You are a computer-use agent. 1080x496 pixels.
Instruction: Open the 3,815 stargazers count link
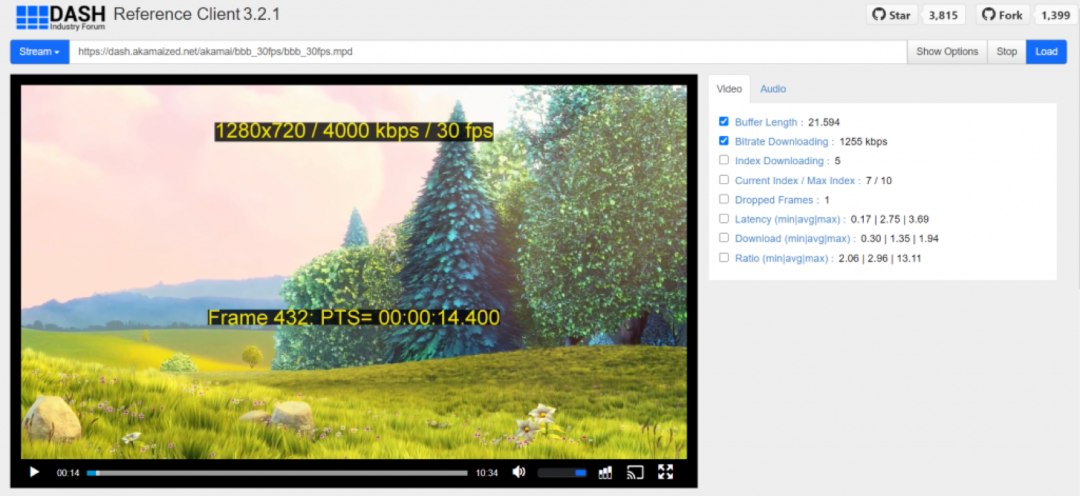tap(943, 15)
